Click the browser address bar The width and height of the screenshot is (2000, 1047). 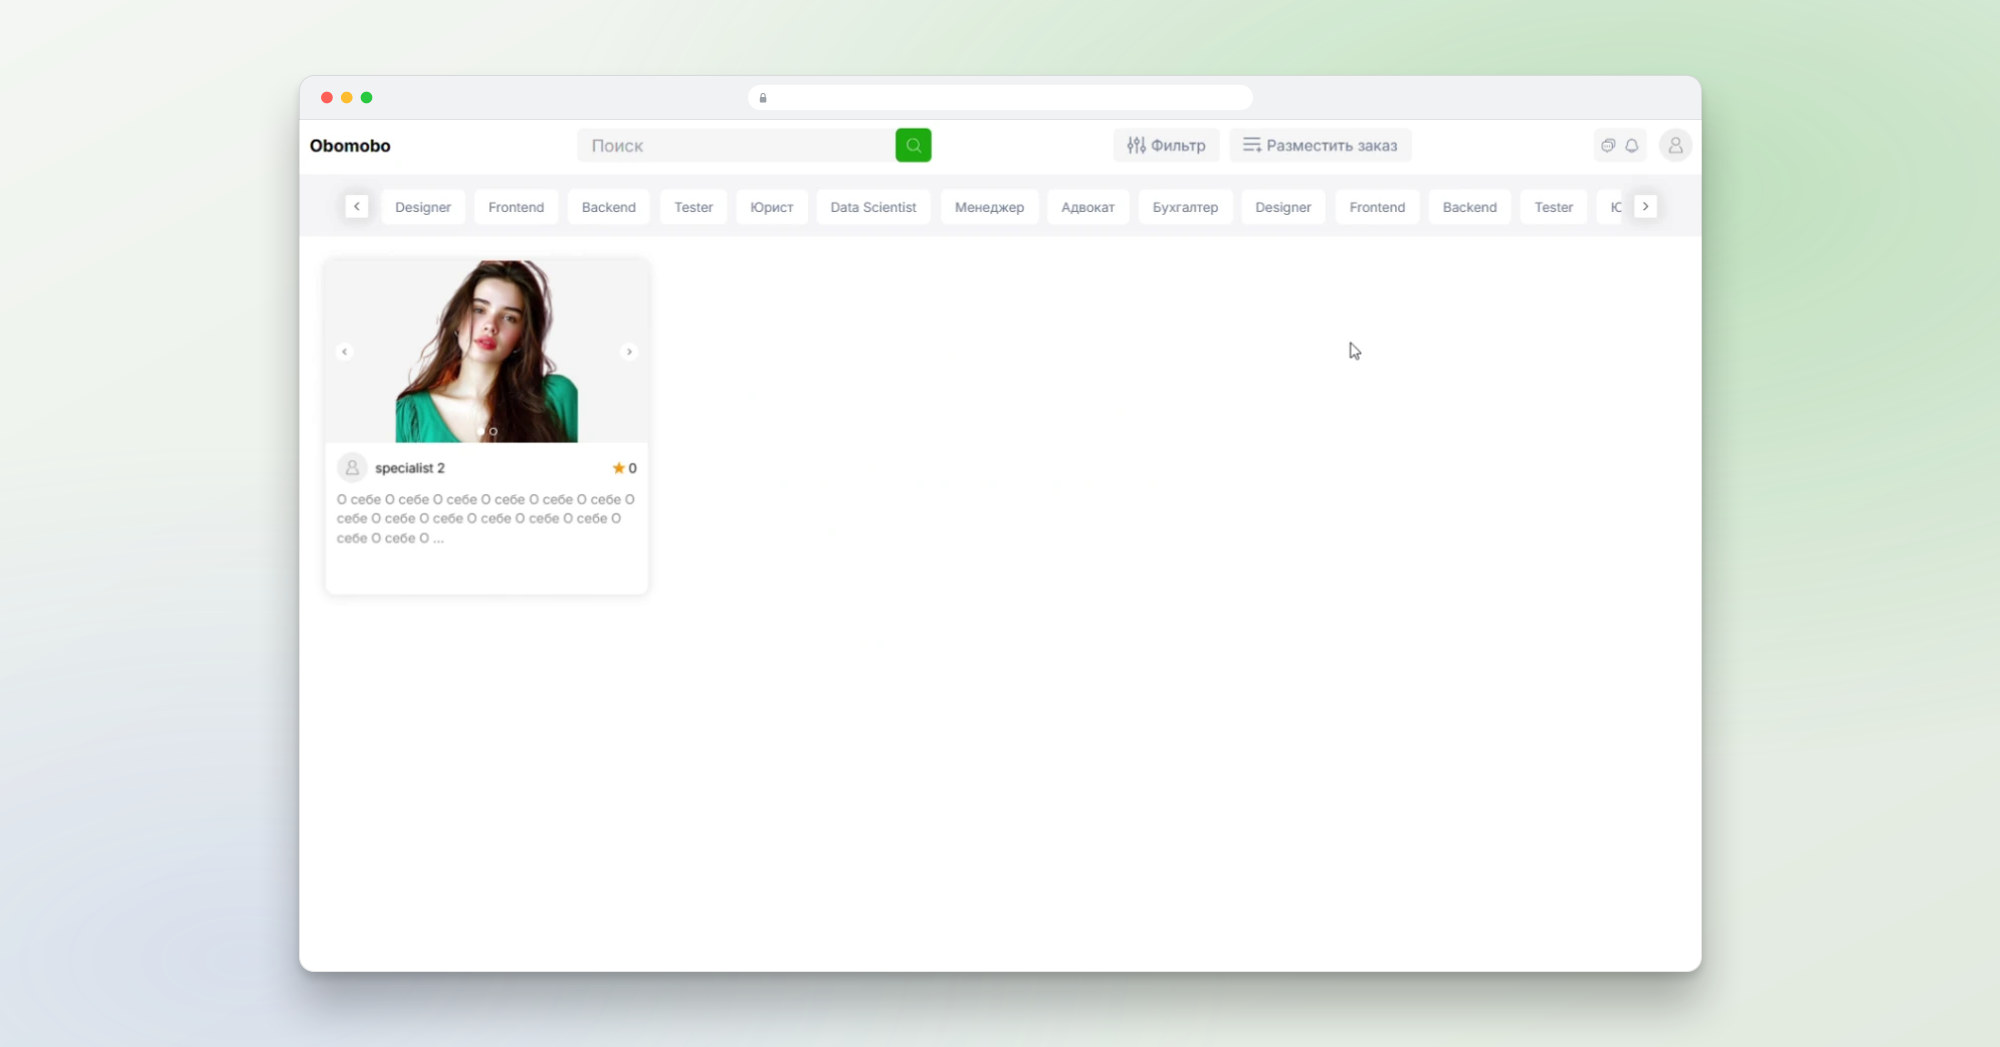(x=1000, y=98)
